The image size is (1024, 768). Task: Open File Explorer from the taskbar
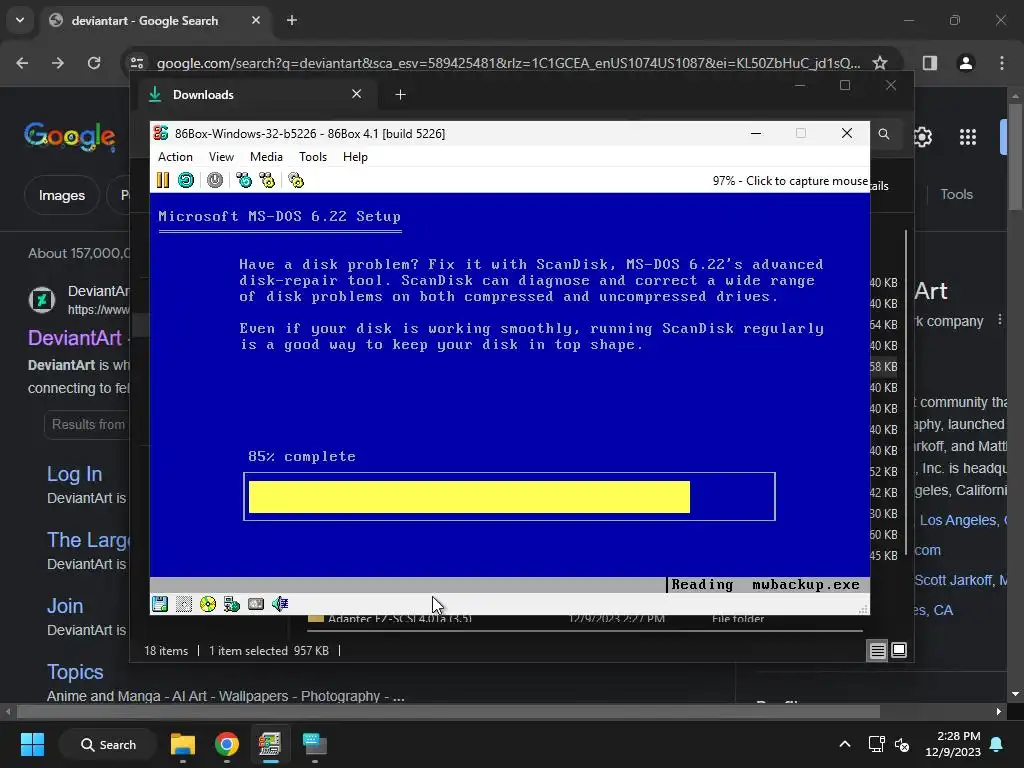(x=183, y=744)
